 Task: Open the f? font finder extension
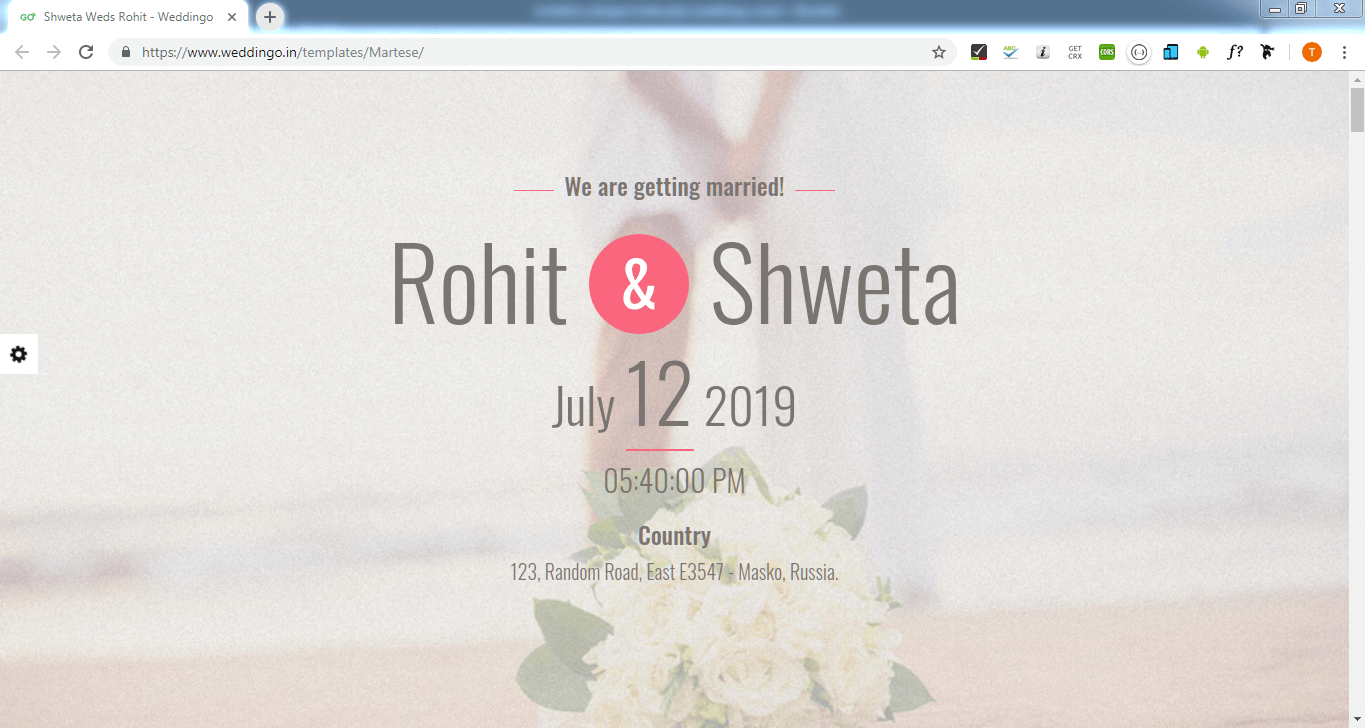click(x=1235, y=52)
